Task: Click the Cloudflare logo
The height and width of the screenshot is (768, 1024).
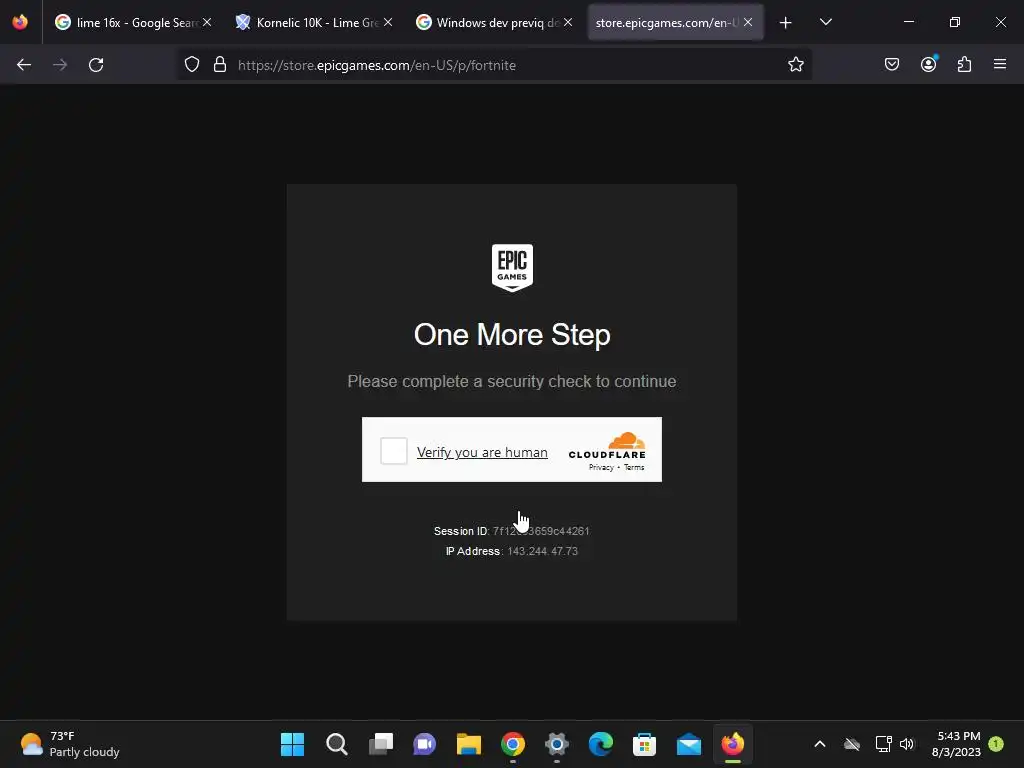Action: 607,445
